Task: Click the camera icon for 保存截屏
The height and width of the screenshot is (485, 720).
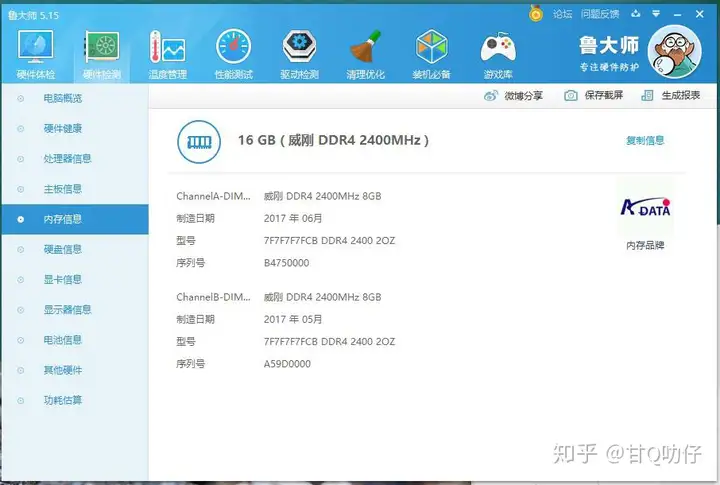Action: pos(571,96)
